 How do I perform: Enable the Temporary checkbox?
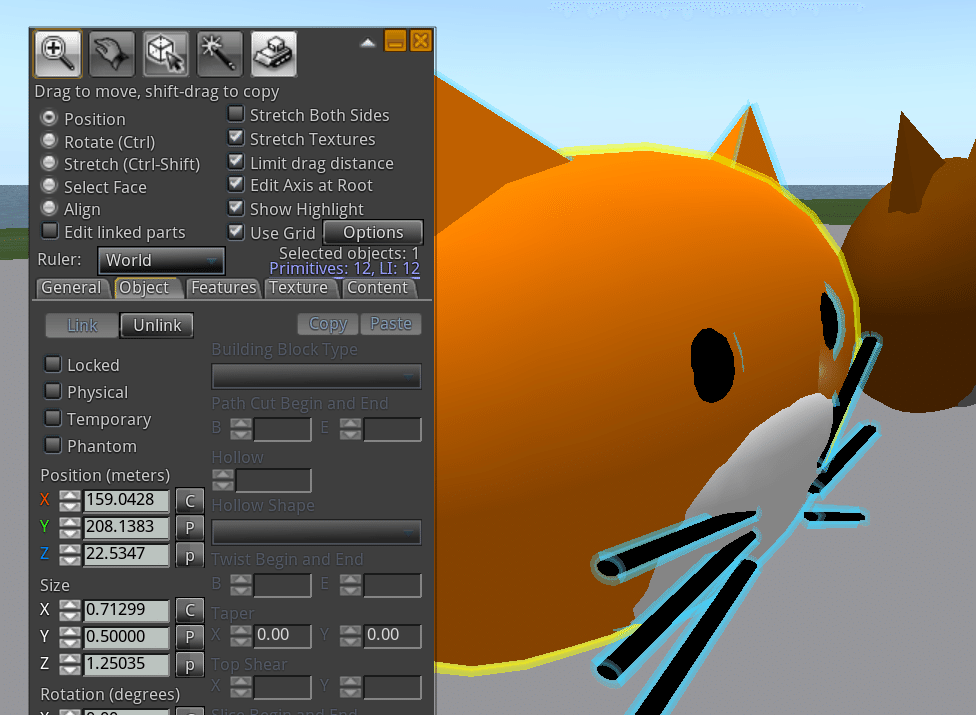[53, 418]
